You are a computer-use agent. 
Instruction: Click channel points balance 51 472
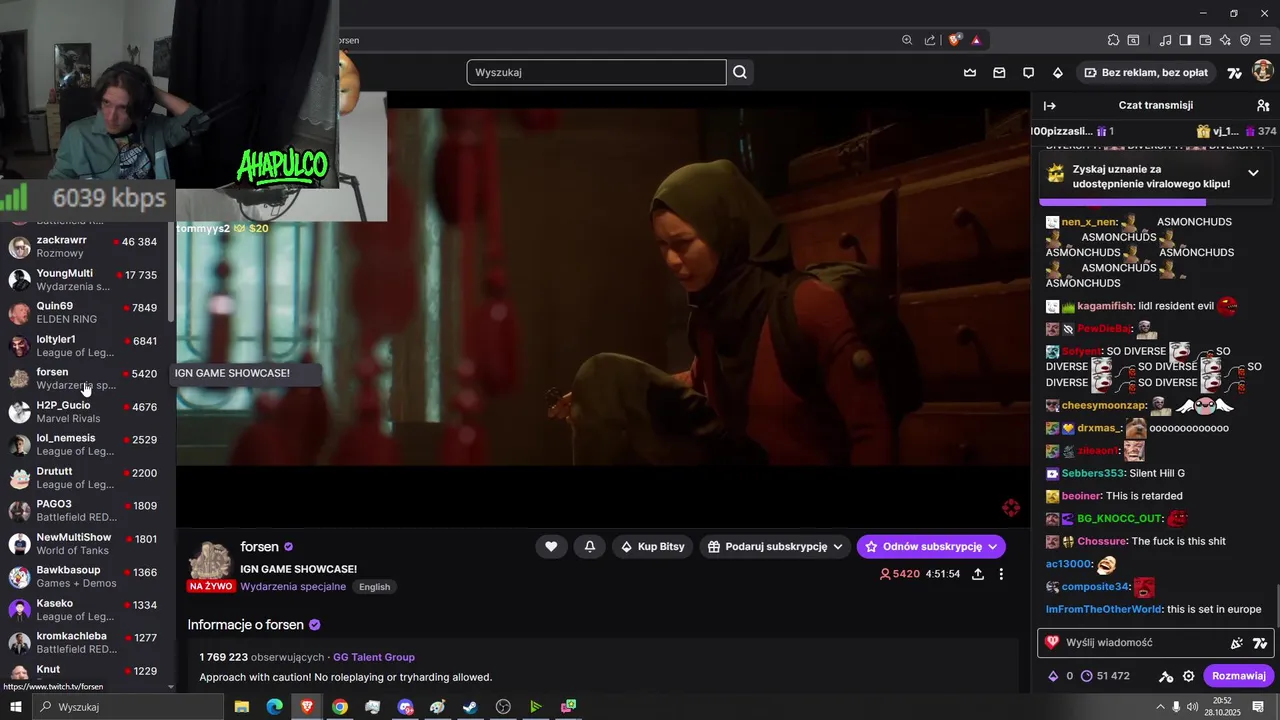1104,676
